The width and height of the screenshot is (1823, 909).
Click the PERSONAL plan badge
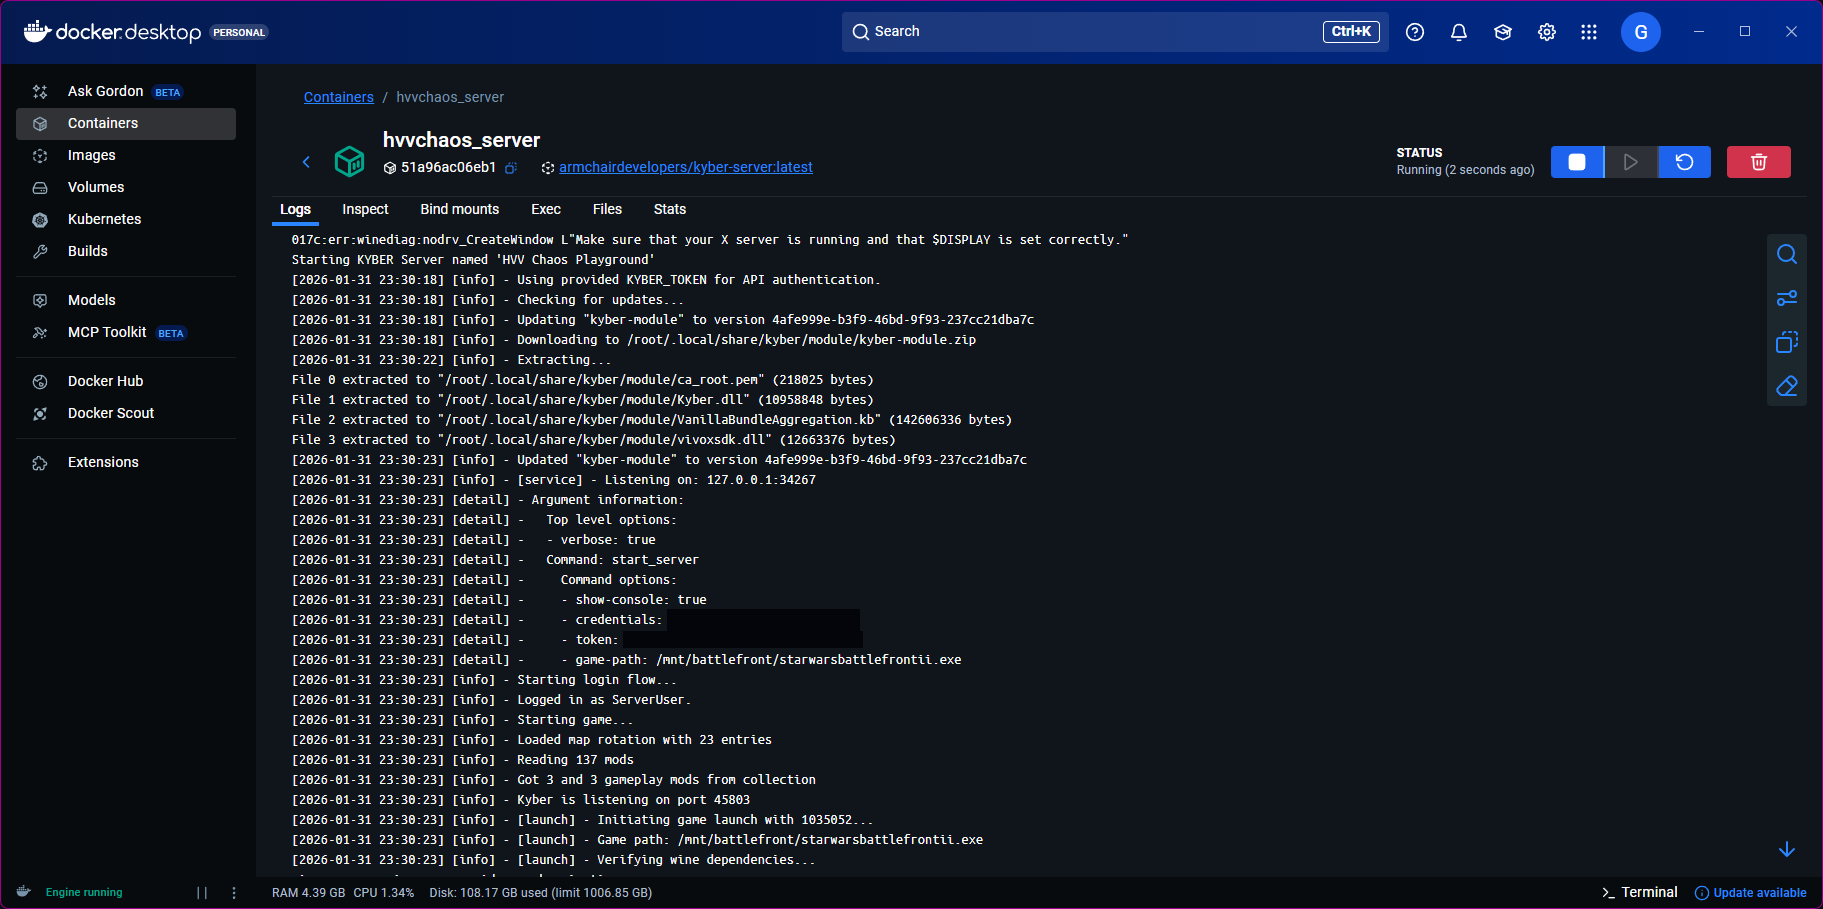click(x=239, y=32)
